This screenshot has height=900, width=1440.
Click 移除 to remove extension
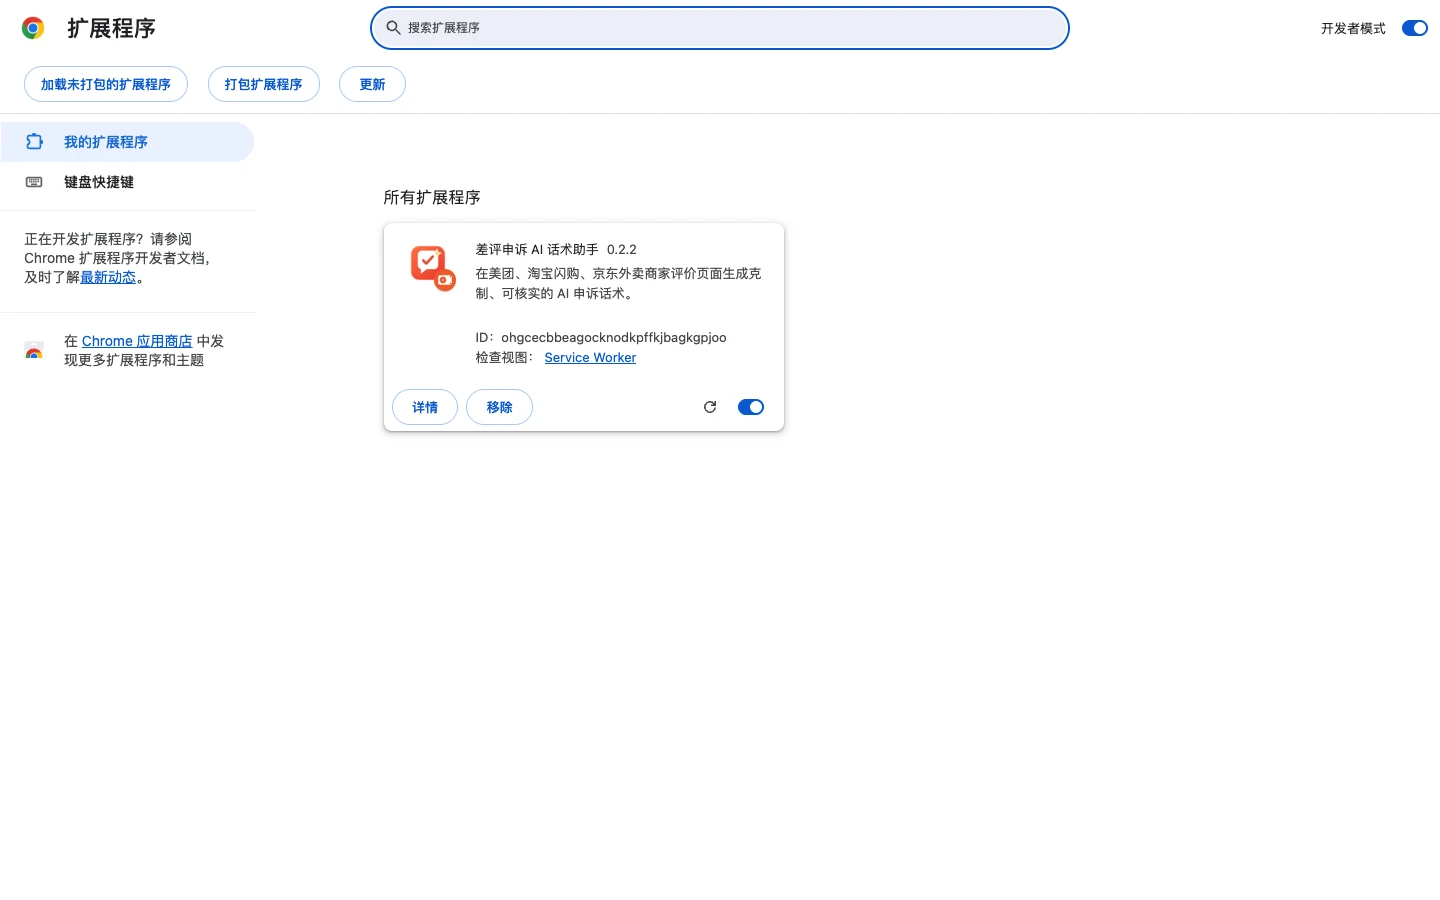[499, 407]
